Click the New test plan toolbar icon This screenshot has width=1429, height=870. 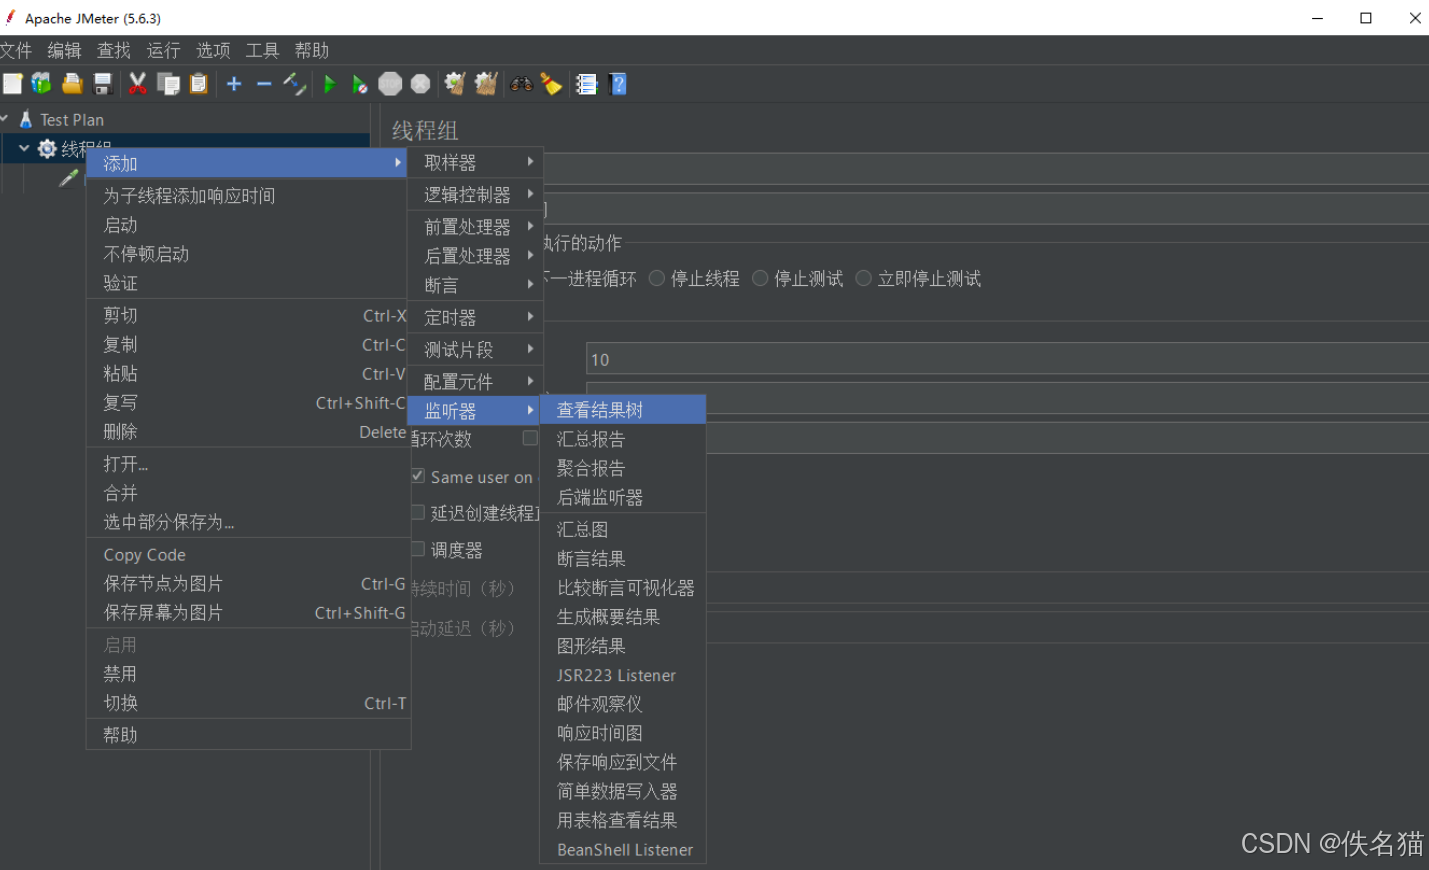pyautogui.click(x=12, y=84)
